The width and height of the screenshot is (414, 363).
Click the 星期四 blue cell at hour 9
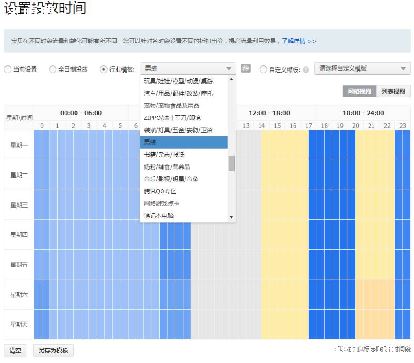(183, 235)
